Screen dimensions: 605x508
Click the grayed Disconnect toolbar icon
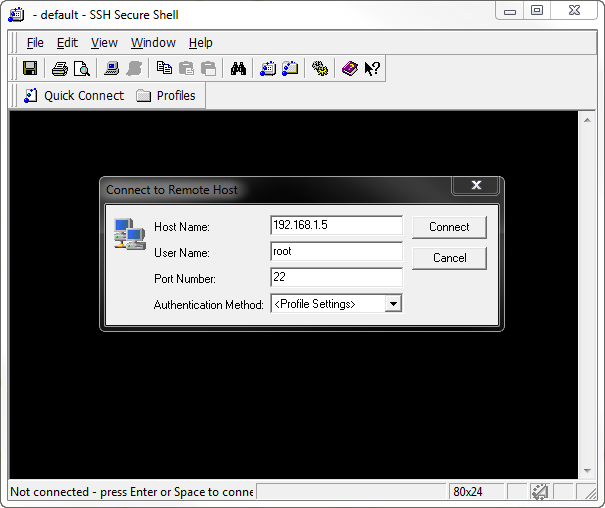[x=134, y=69]
